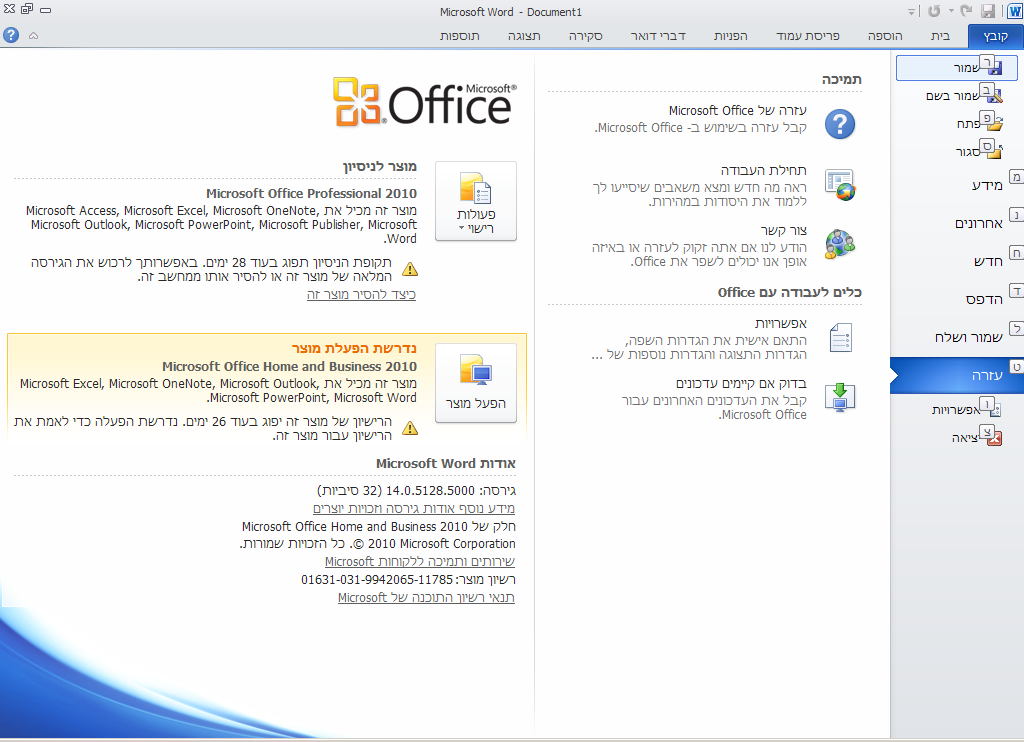Switch to the Home (בית) ribbon tab
Viewport: 1024px width, 742px height.
click(x=940, y=36)
